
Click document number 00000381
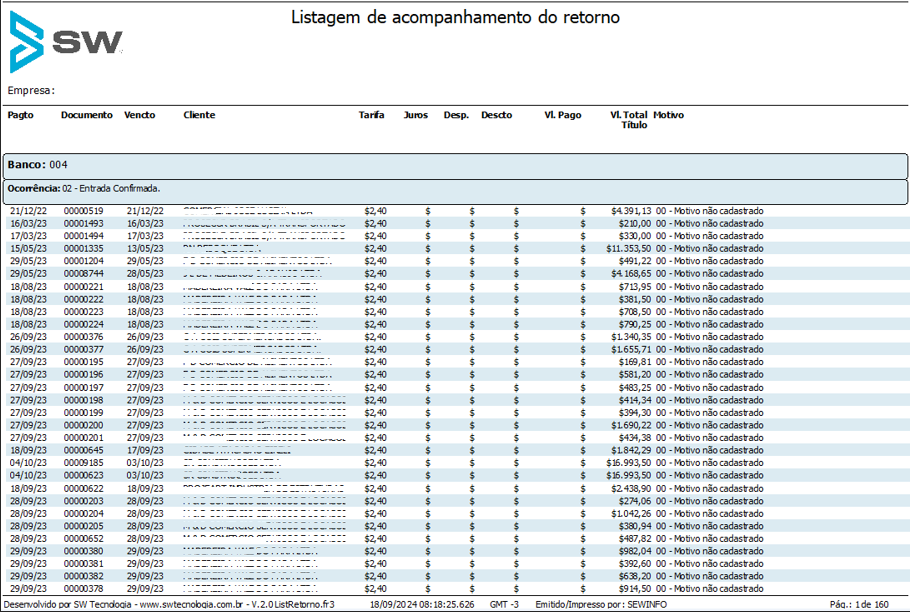click(x=84, y=564)
